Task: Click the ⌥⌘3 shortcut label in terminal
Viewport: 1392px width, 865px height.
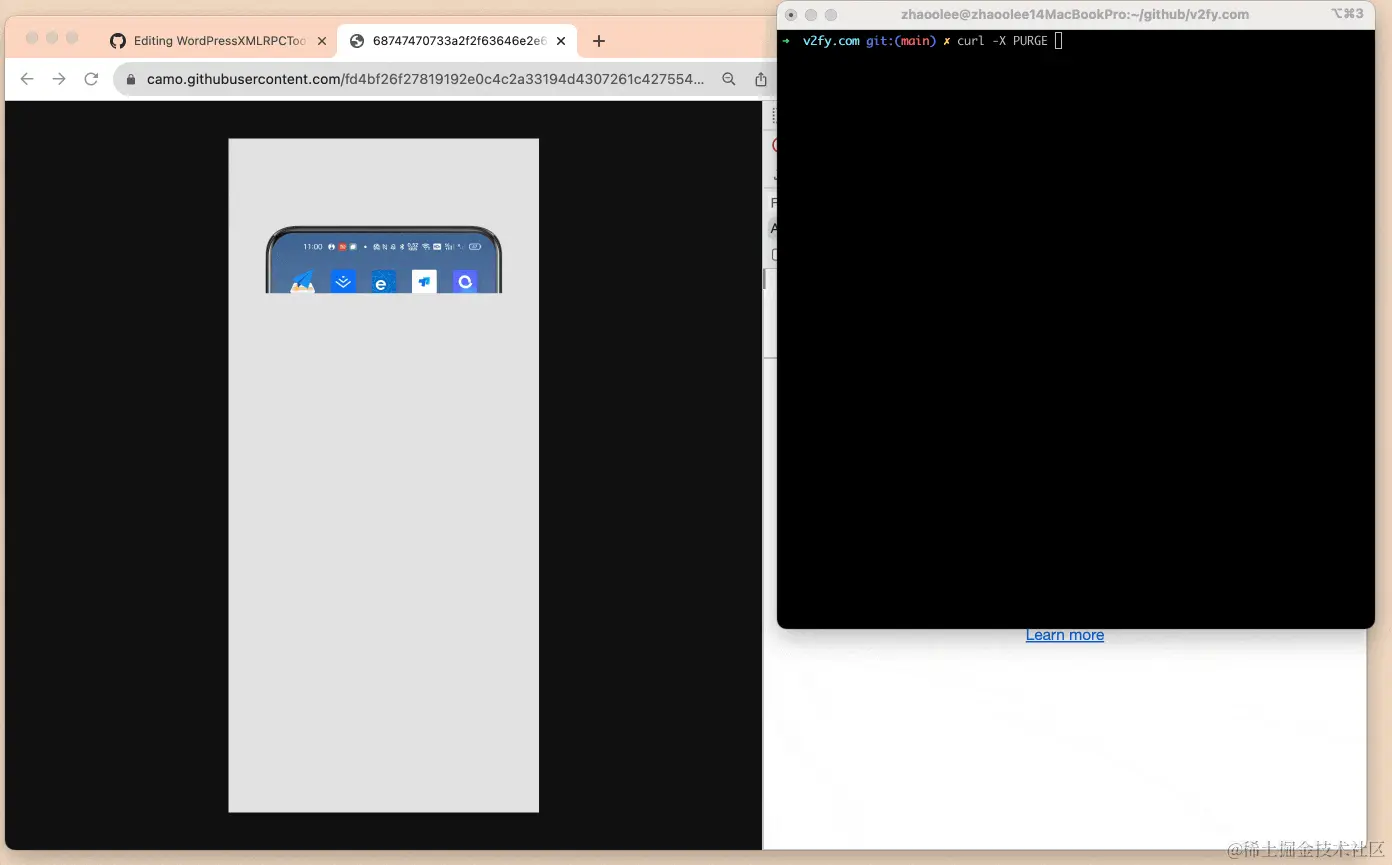Action: 1347,14
